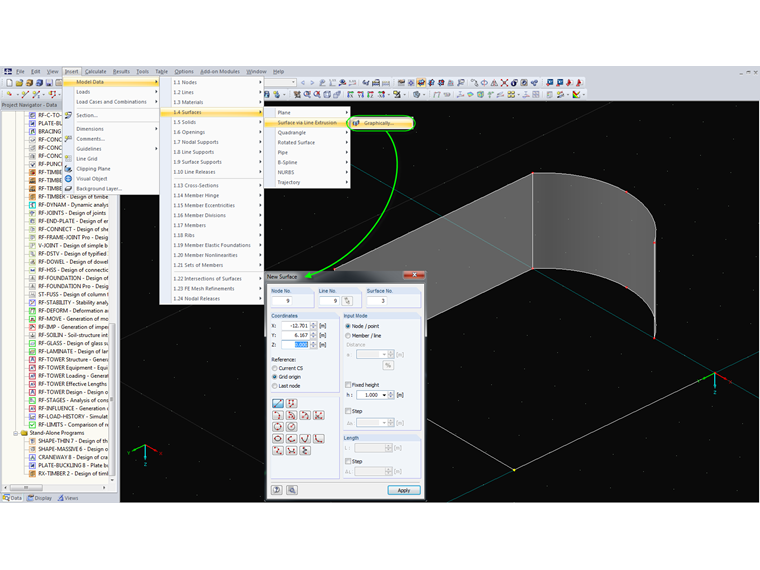Open the load case combo box in toolbar
Image resolution: width=760 pixels, height=570 pixels.
coord(280,83)
